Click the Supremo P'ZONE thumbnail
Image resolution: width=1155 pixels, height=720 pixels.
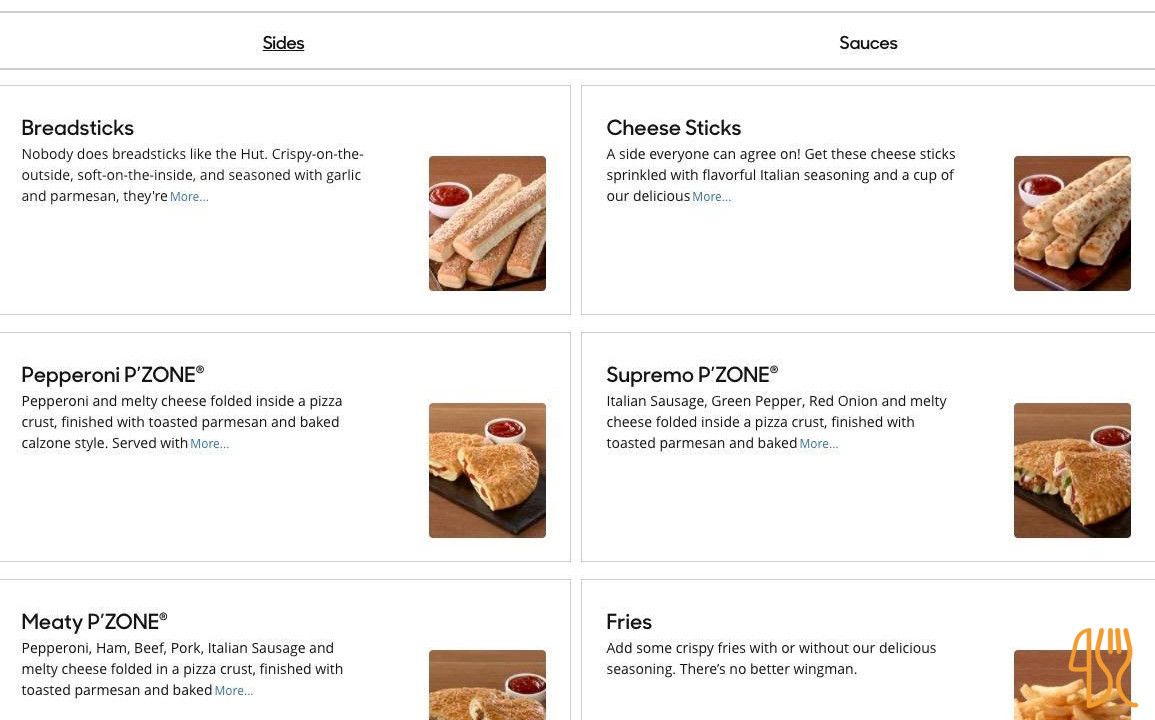pyautogui.click(x=1072, y=469)
